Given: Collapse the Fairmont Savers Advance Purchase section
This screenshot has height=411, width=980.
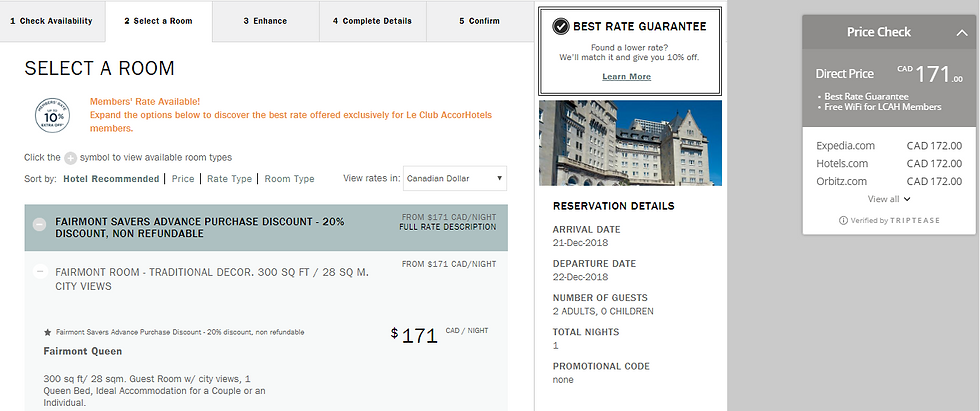Looking at the screenshot, I should (x=40, y=225).
